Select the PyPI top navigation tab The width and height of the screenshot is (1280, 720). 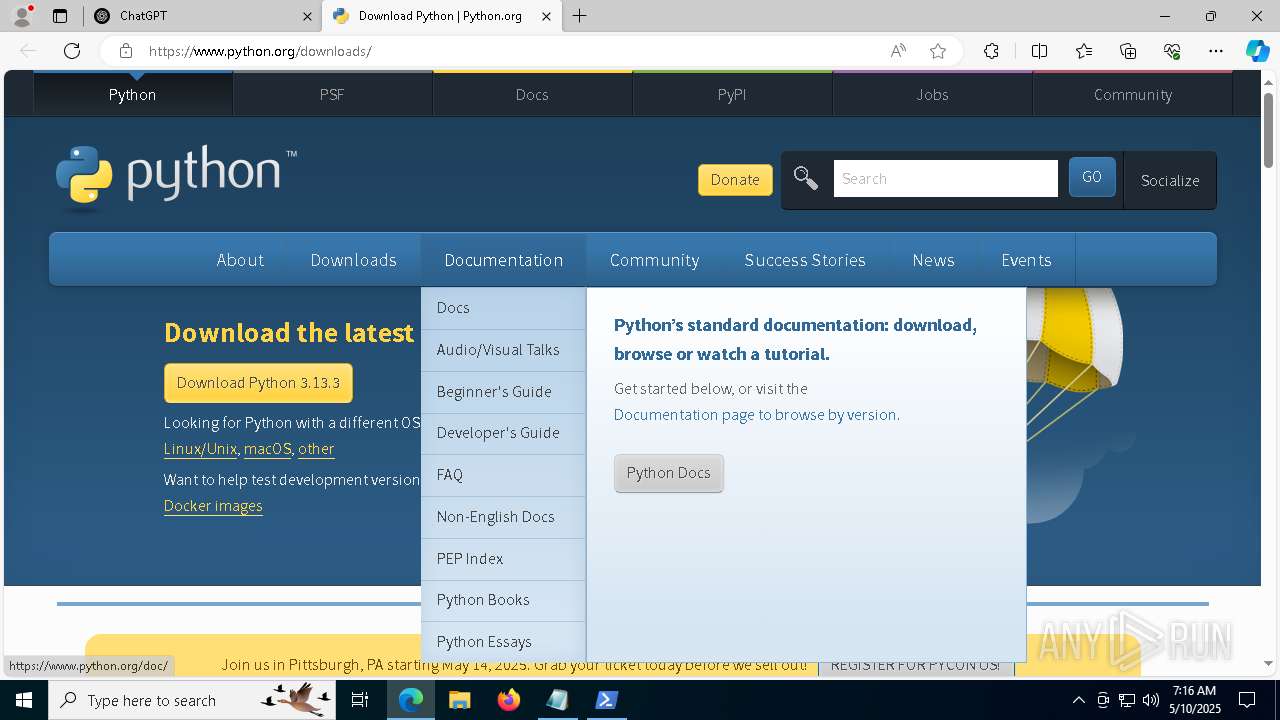pyautogui.click(x=732, y=94)
